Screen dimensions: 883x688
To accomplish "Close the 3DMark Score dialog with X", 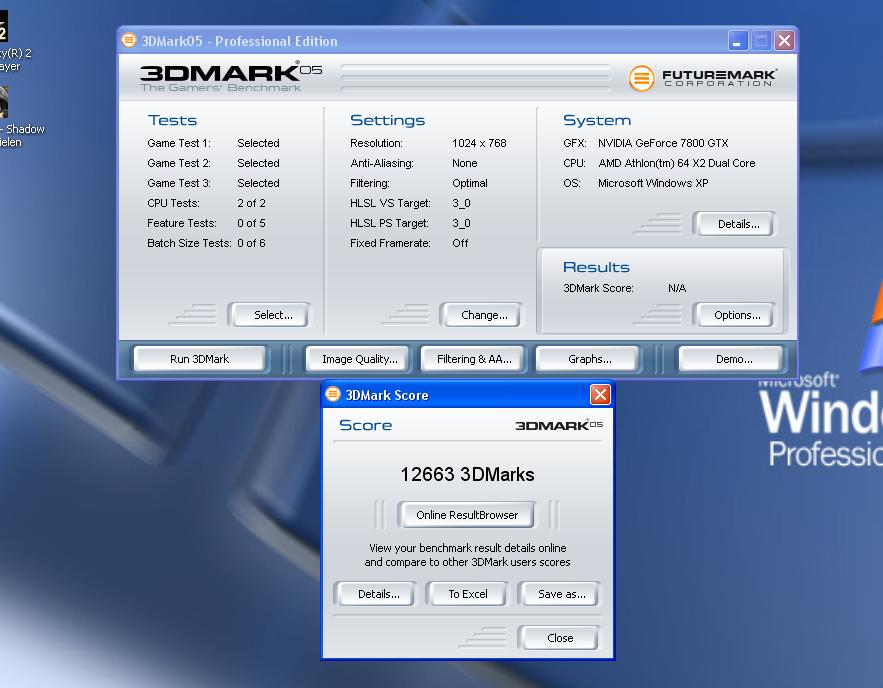I will 600,394.
